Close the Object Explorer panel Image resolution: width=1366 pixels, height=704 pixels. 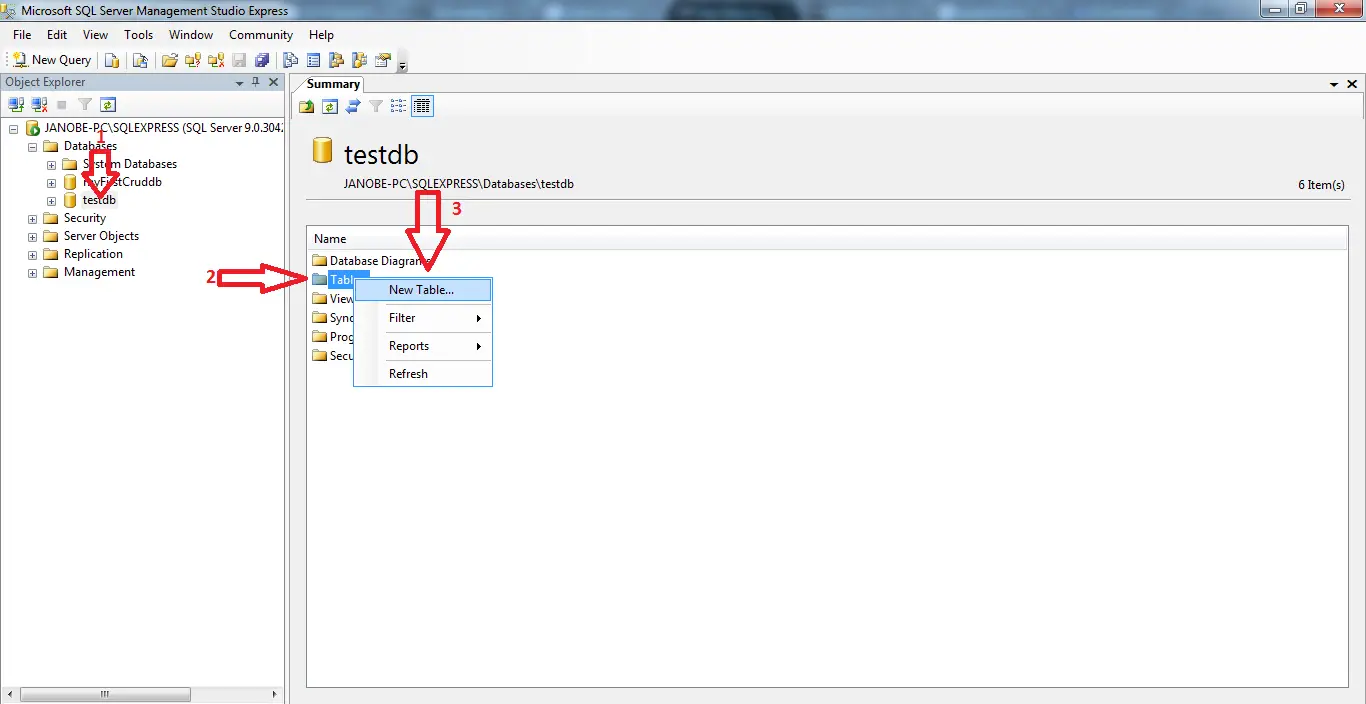(x=274, y=82)
